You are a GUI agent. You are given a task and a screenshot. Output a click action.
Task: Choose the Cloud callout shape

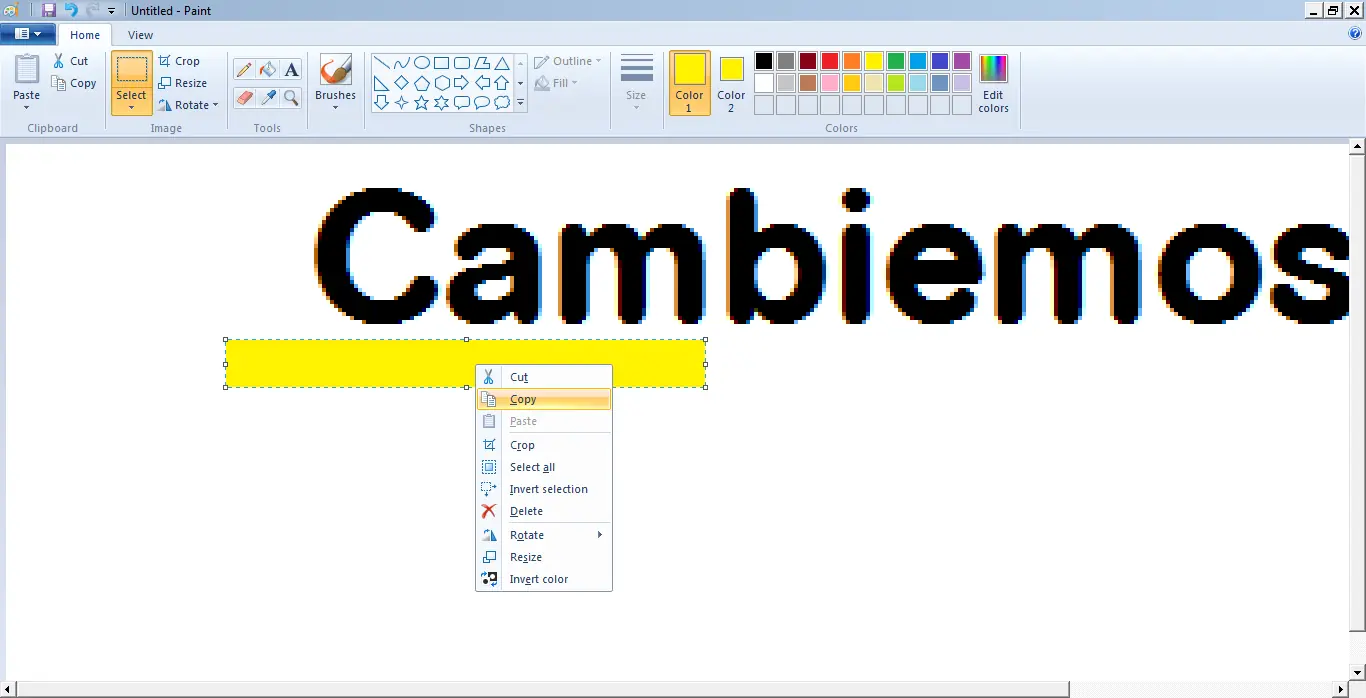pos(501,102)
